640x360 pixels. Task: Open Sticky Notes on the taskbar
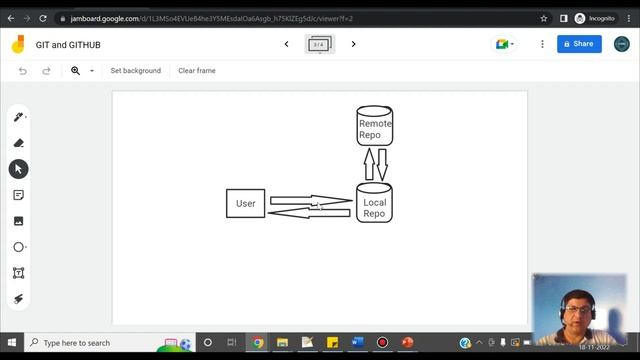(332, 342)
